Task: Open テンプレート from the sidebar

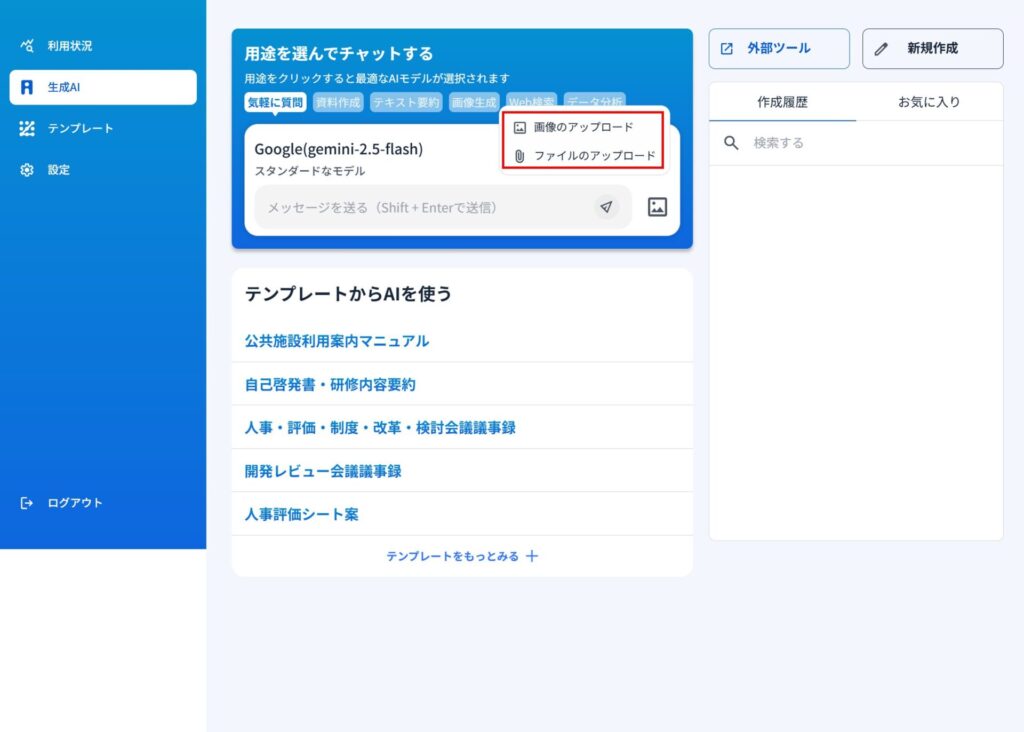Action: [80, 128]
